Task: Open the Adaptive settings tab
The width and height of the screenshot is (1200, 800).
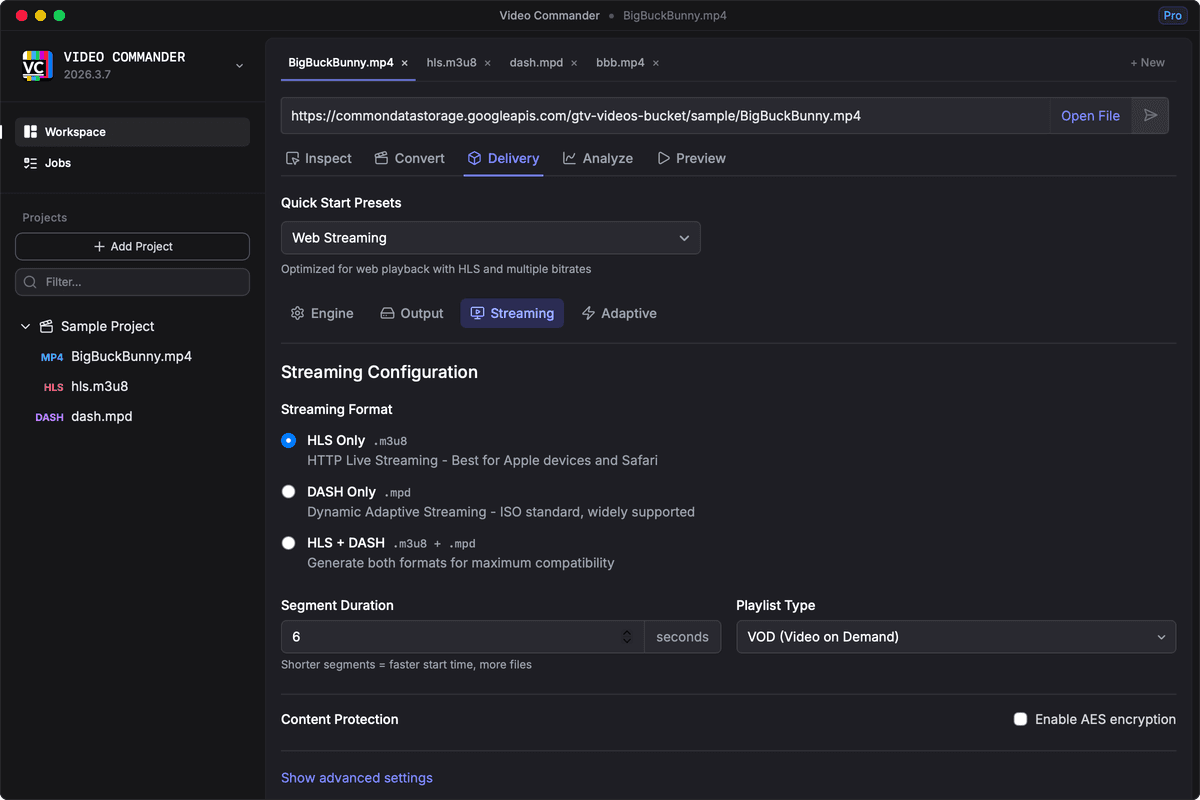Action: click(619, 313)
